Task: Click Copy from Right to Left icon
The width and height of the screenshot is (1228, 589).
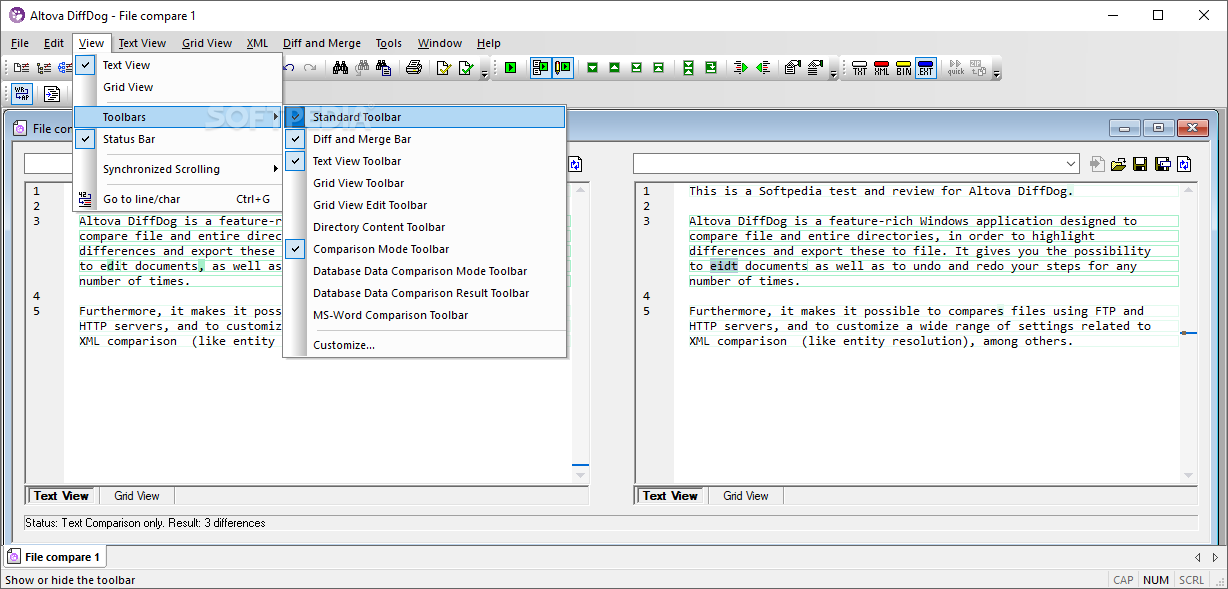Action: 763,68
